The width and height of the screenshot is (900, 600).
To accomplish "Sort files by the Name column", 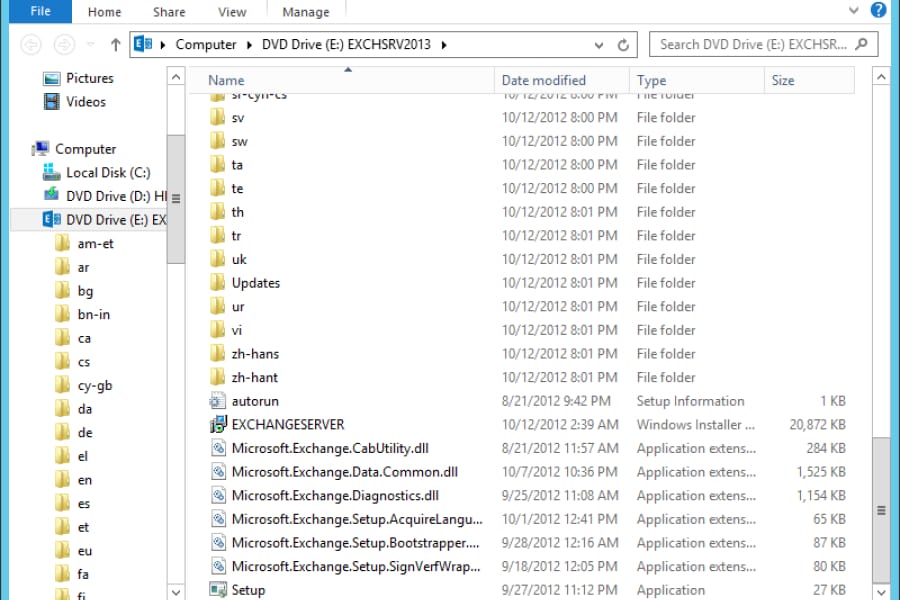I will (342, 80).
